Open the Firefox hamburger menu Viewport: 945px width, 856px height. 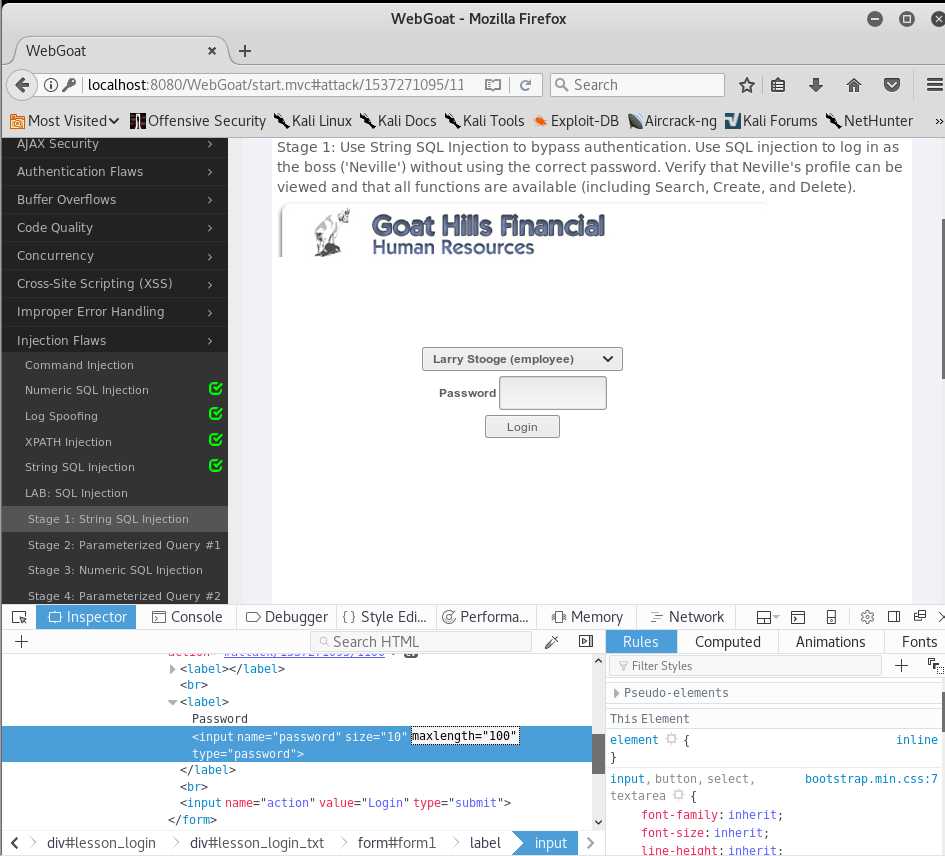(934, 85)
